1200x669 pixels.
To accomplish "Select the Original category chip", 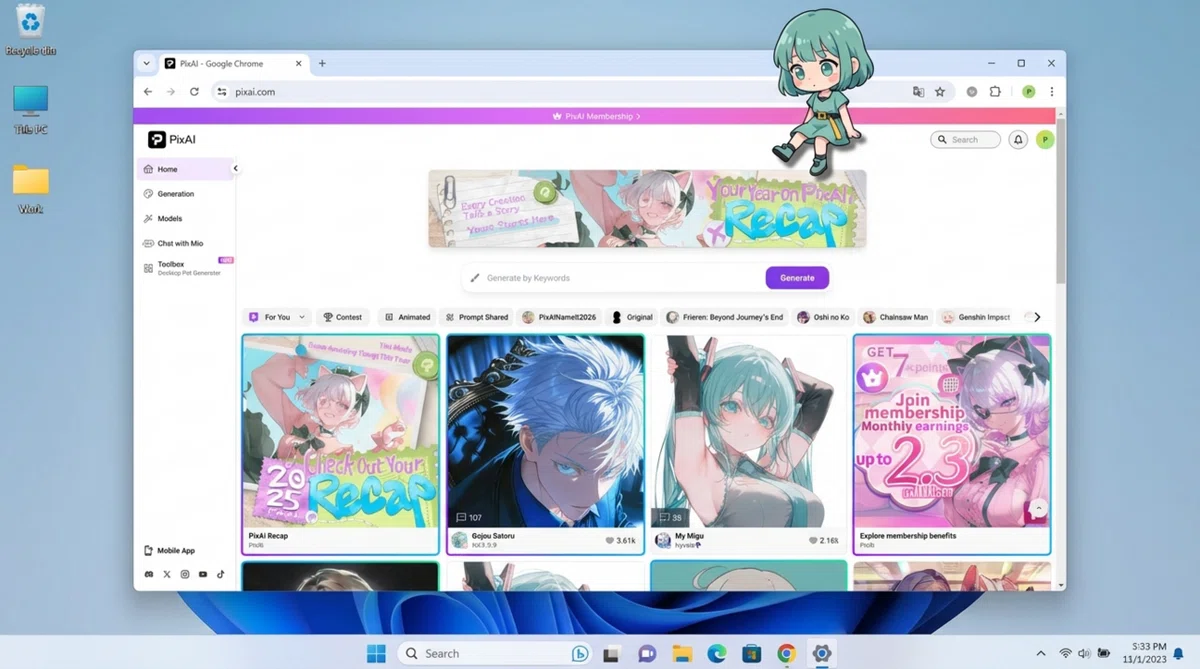I will click(x=632, y=317).
